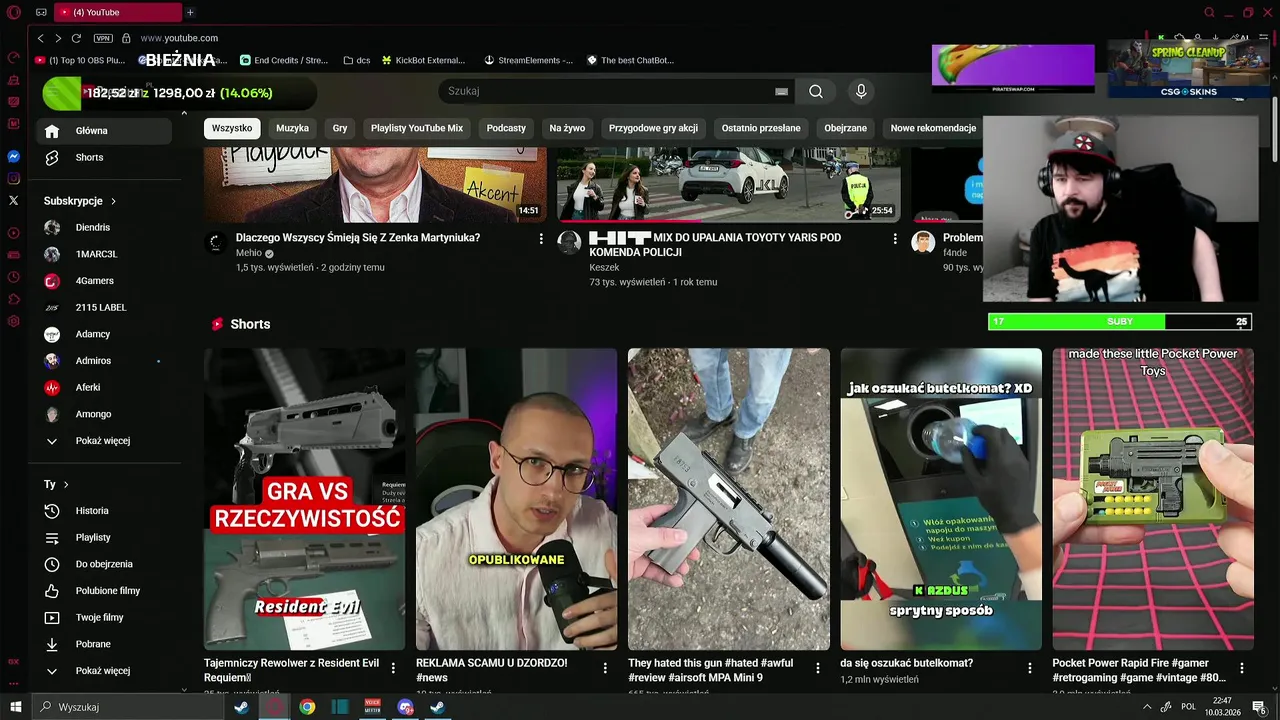The height and width of the screenshot is (720, 1280).
Task: Select the Muzyka filter chip
Action: 292,128
